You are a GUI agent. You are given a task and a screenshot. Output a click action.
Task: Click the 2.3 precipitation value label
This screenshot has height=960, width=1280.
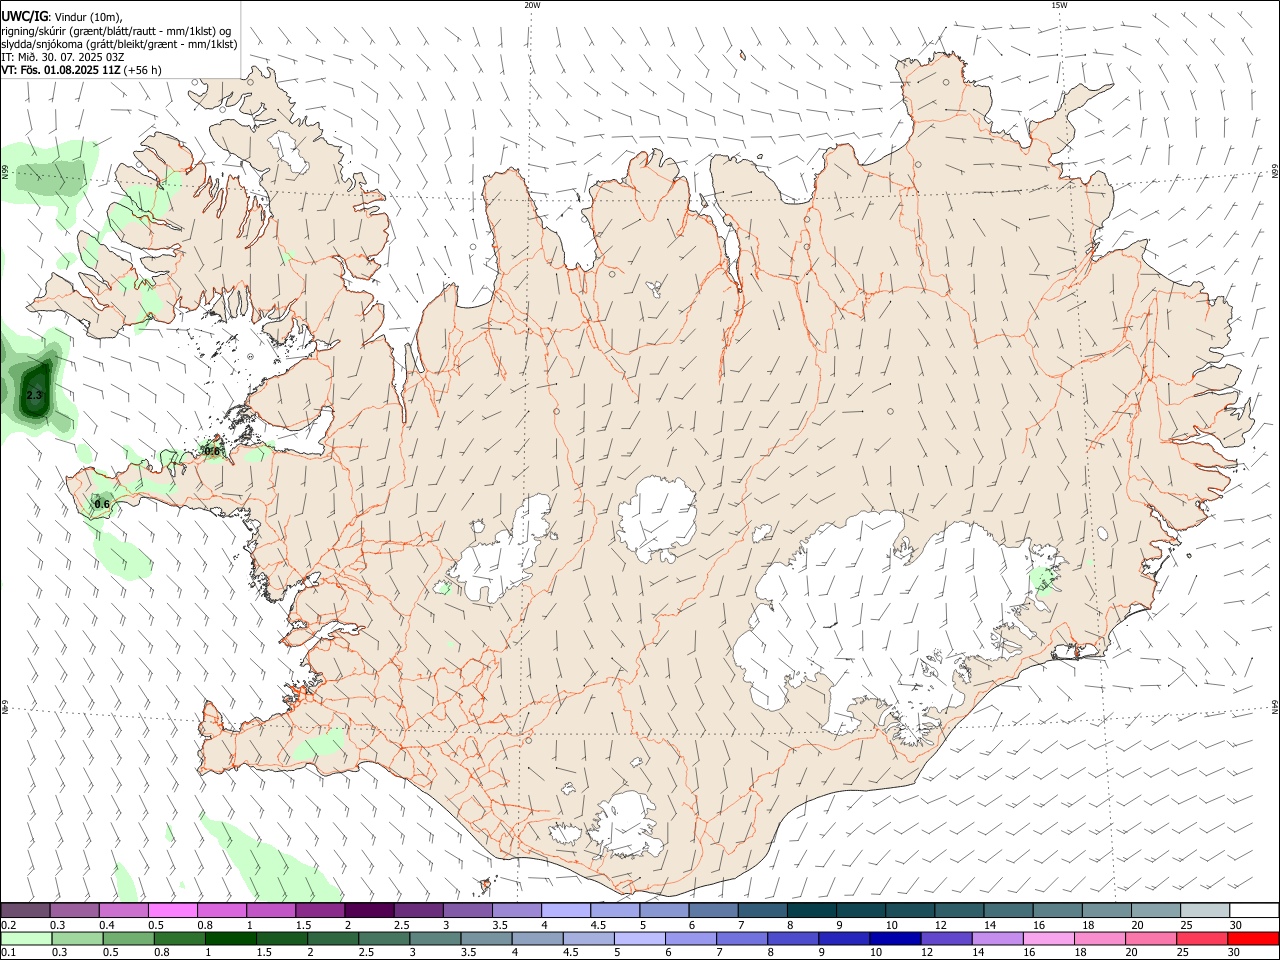point(34,395)
